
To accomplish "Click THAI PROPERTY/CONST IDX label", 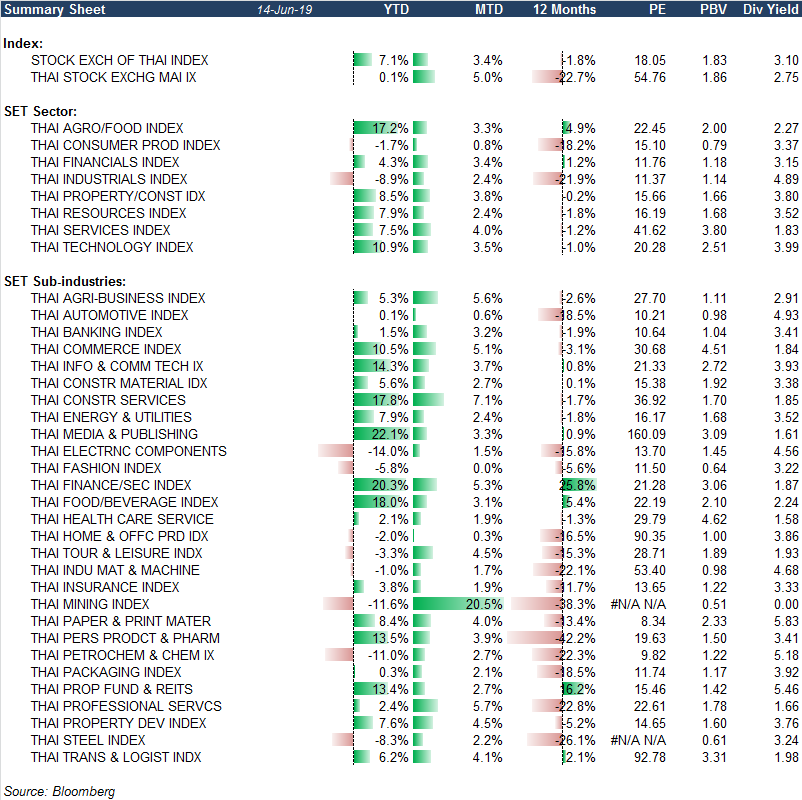I will pyautogui.click(x=118, y=196).
